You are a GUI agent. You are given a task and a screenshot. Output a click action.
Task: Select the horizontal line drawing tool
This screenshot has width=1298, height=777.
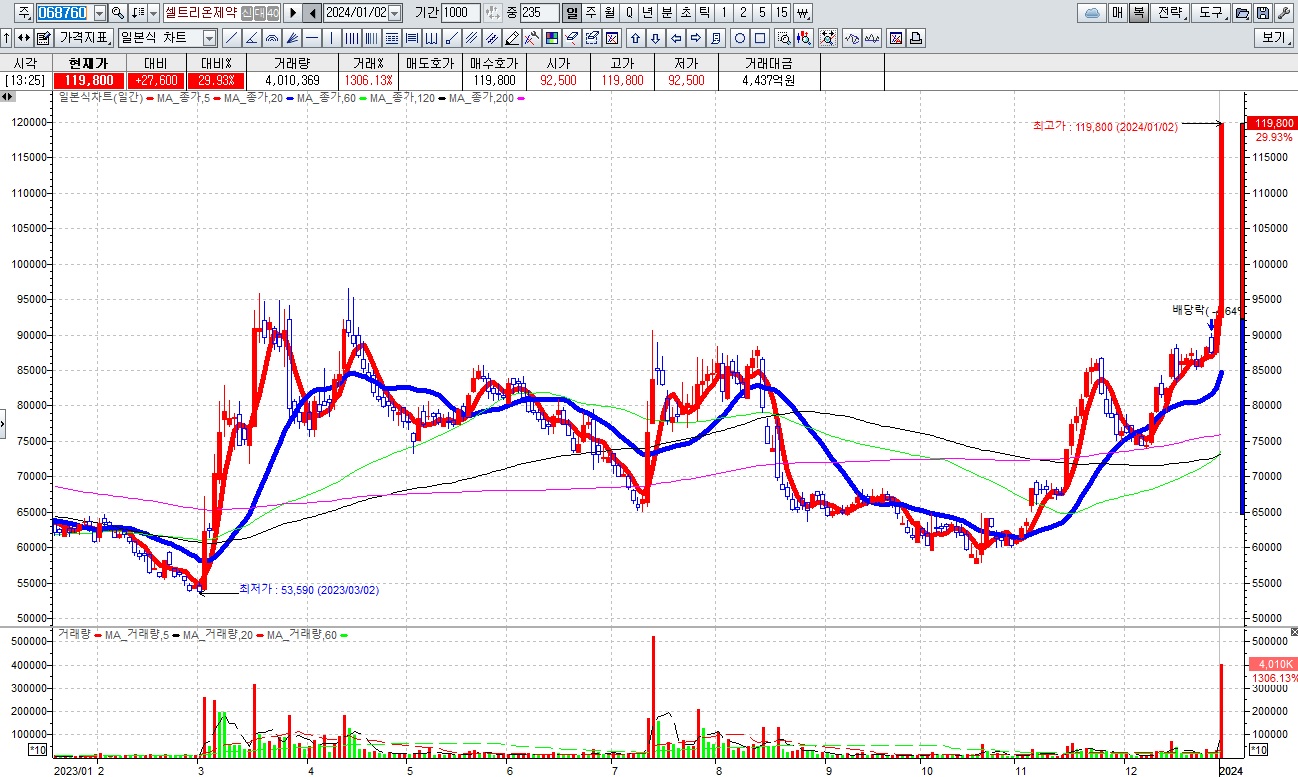[x=311, y=38]
